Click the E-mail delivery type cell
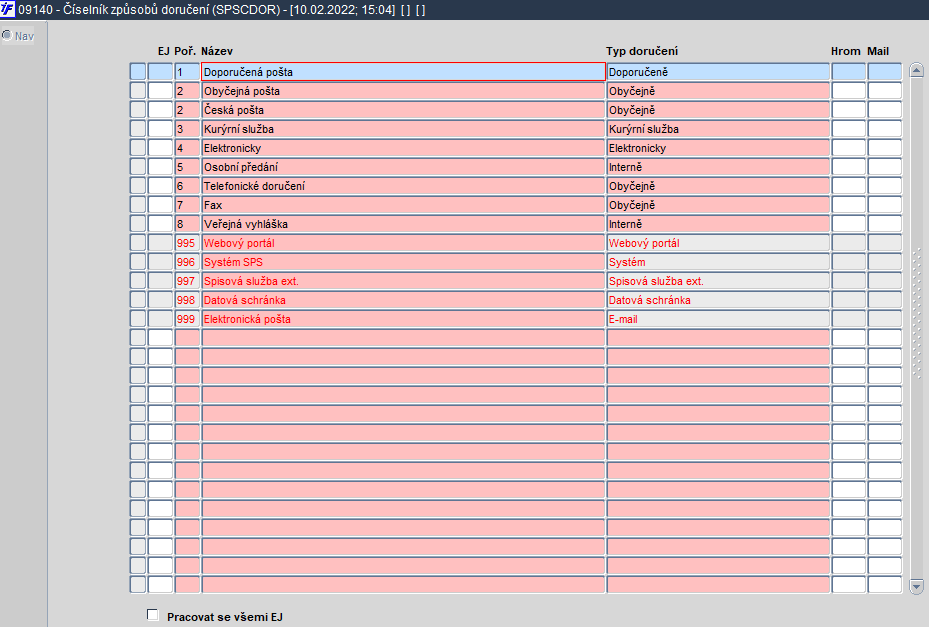Image resolution: width=929 pixels, height=627 pixels. tap(718, 318)
